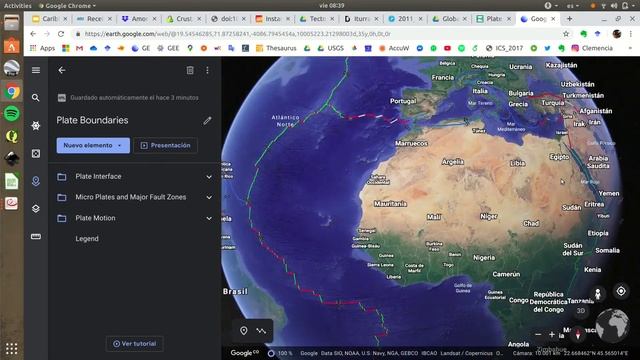This screenshot has width=640, height=360.
Task: Click Activities in the top bar
Action: click(x=18, y=6)
